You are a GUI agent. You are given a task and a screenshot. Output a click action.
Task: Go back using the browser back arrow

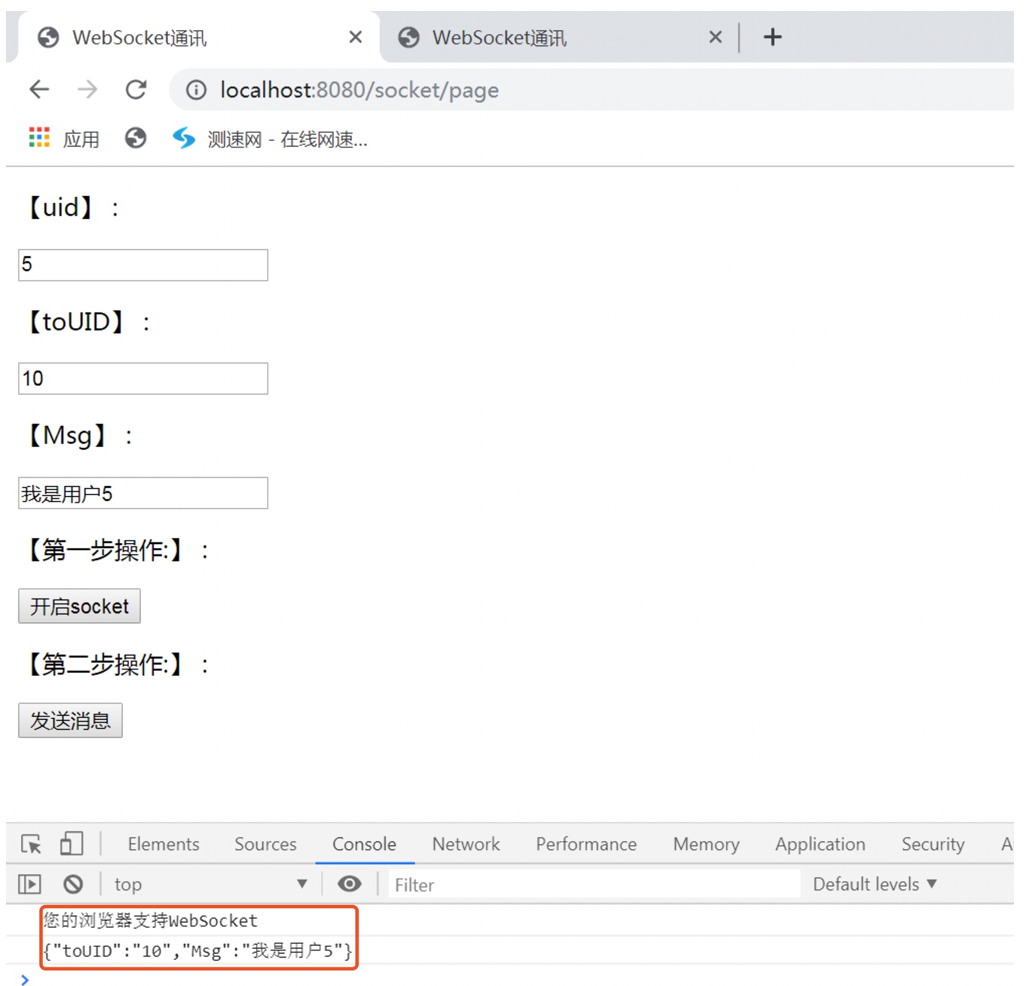point(40,89)
